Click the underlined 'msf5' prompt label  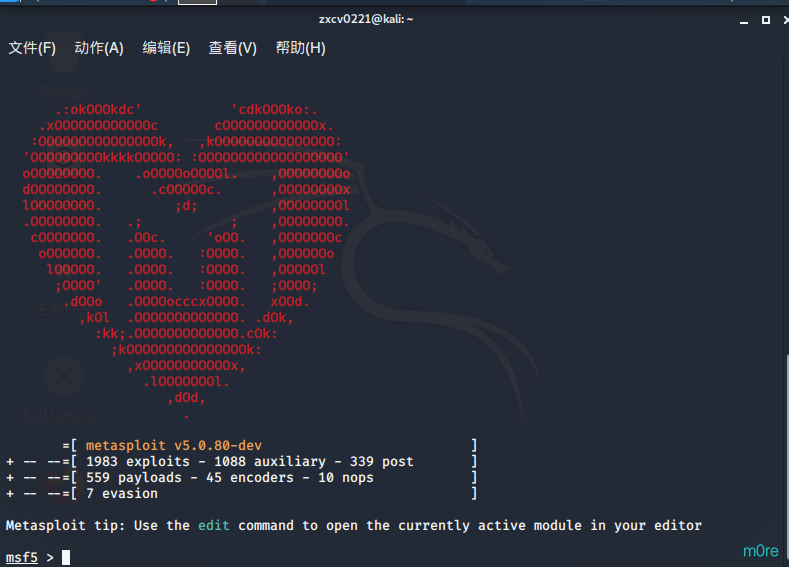coord(22,557)
